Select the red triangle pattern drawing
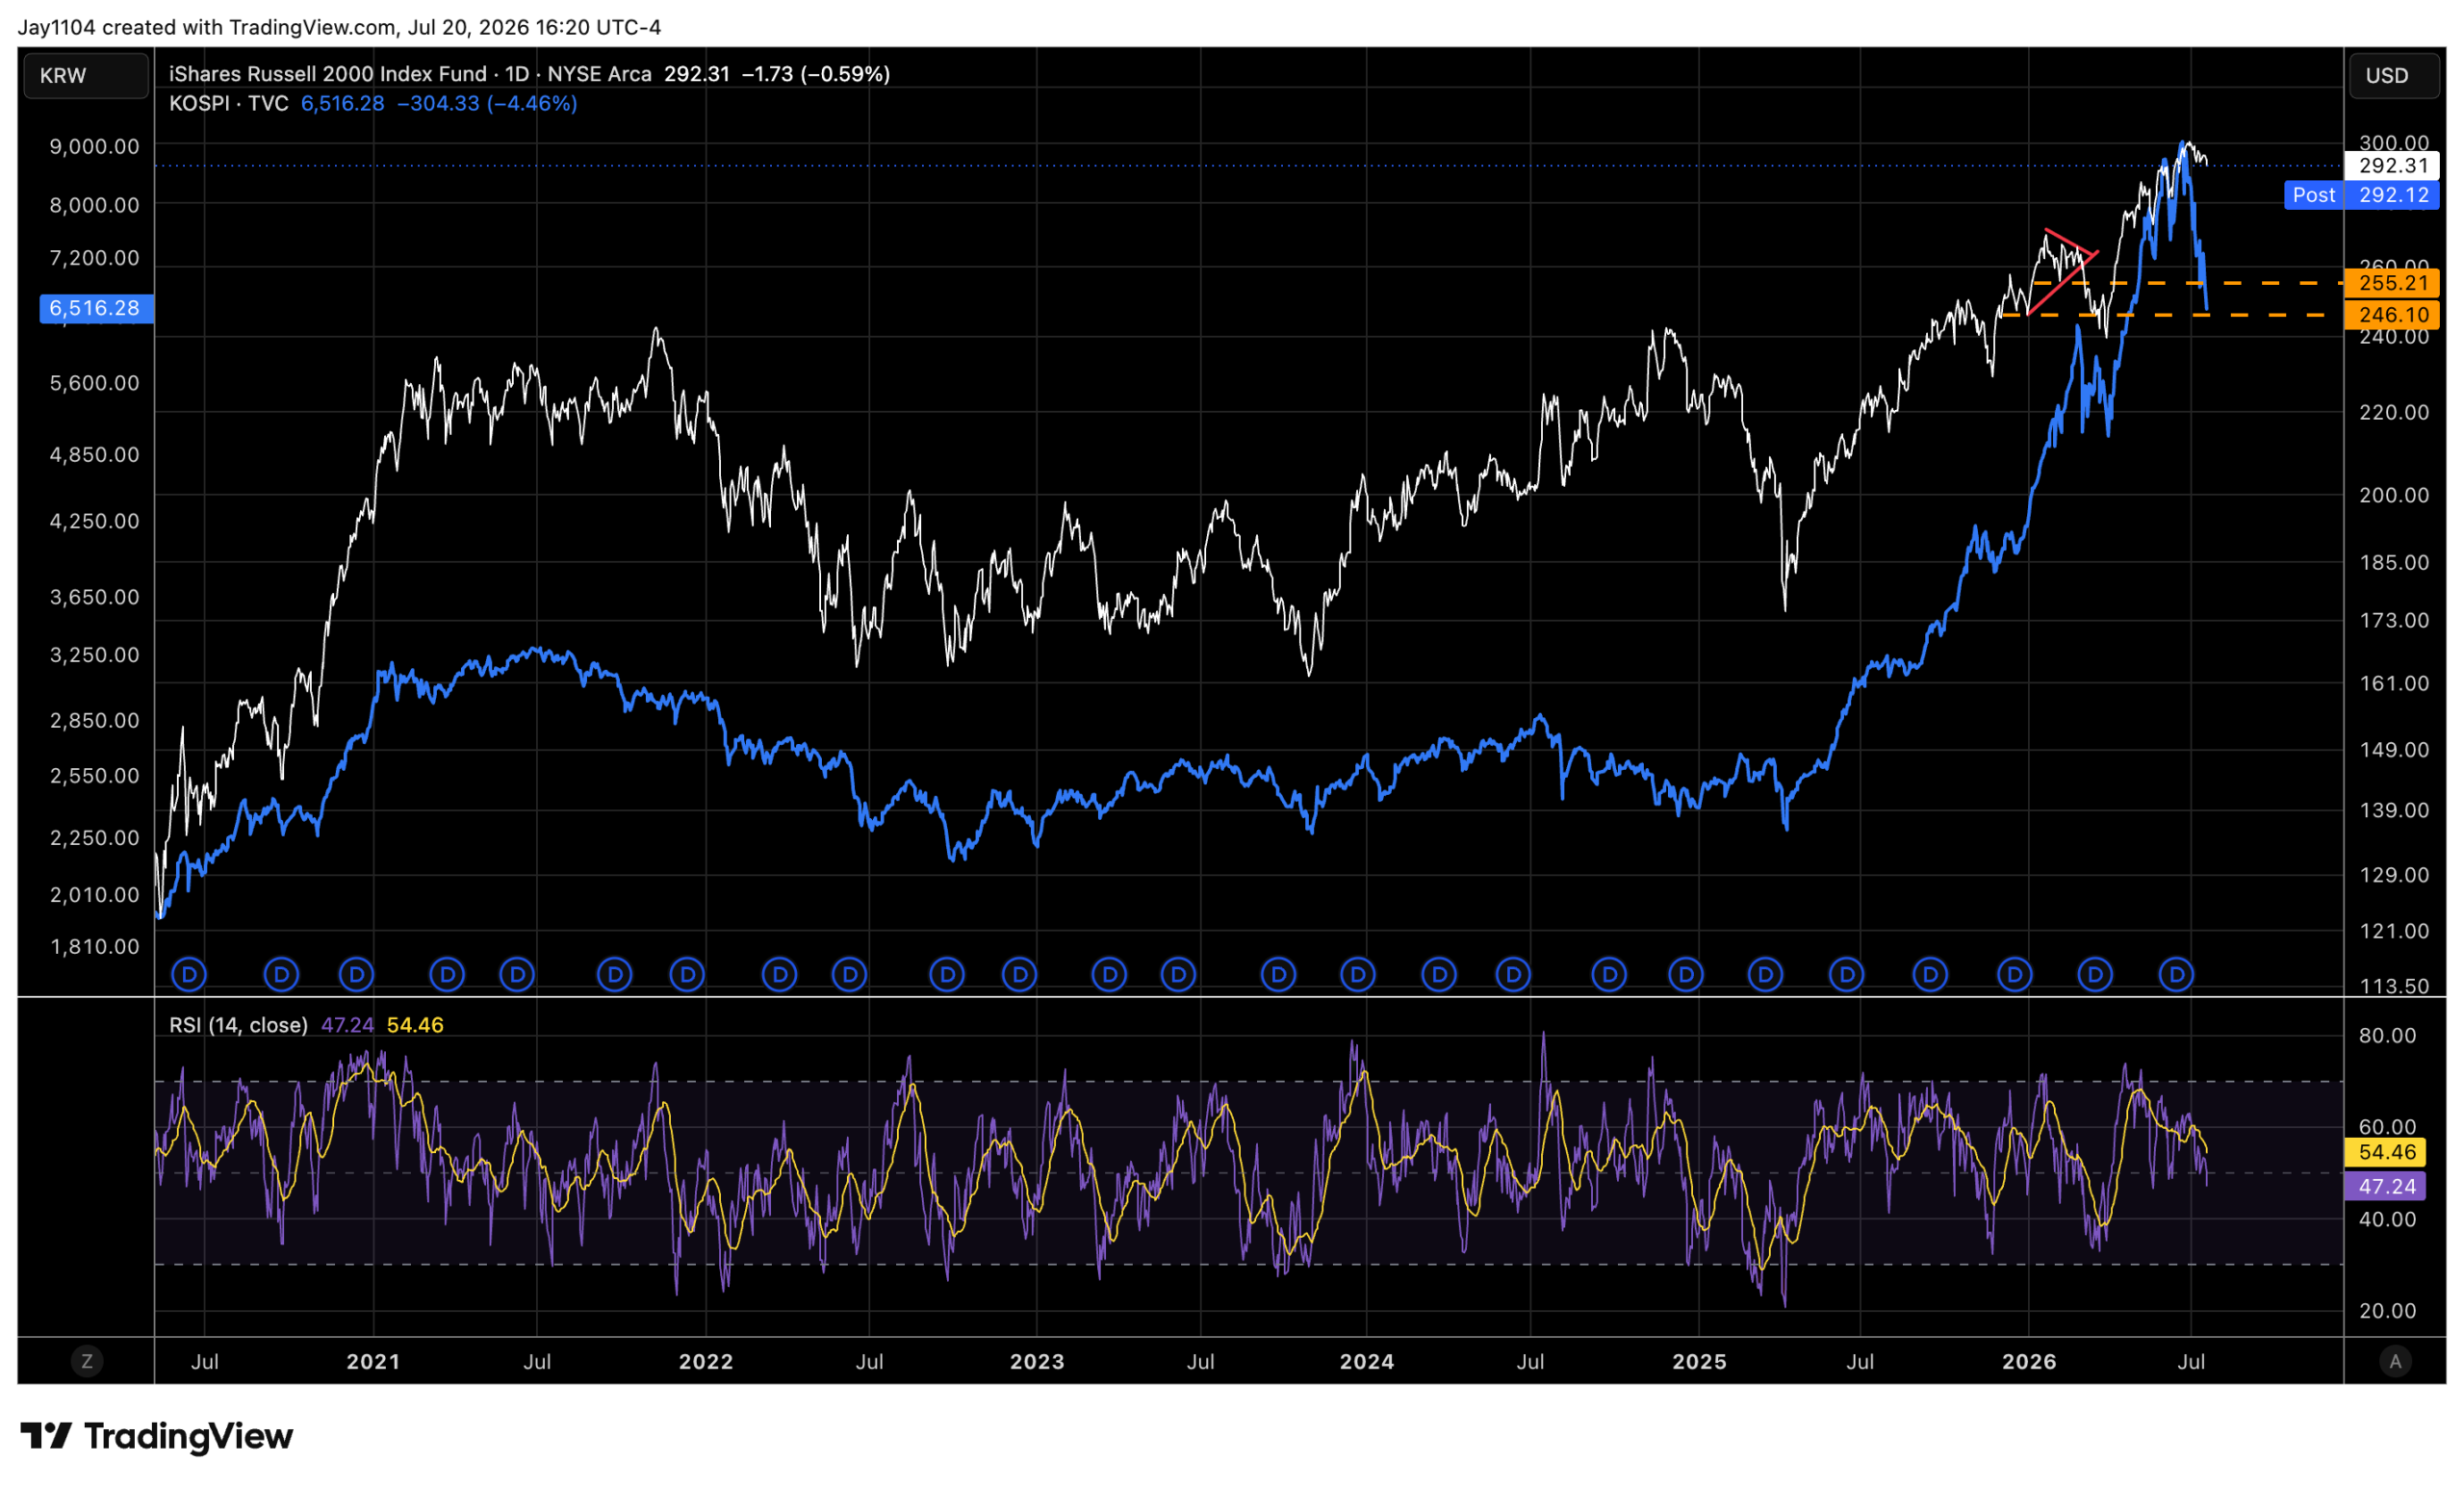The width and height of the screenshot is (2464, 1488). point(2063,272)
